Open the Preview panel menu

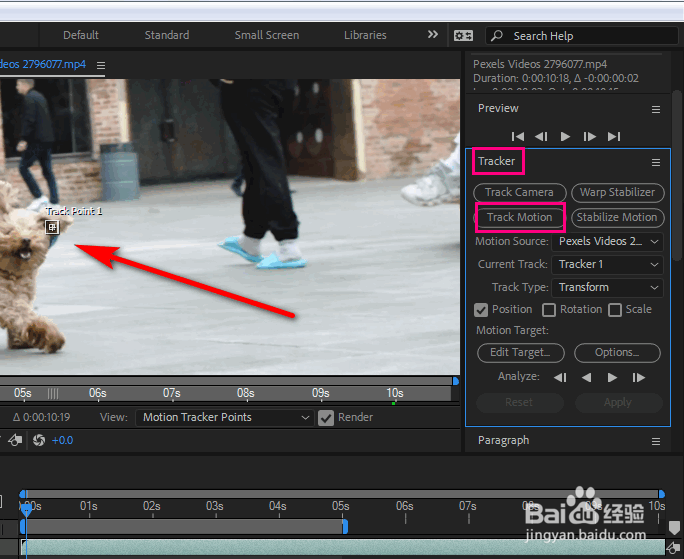tap(655, 110)
